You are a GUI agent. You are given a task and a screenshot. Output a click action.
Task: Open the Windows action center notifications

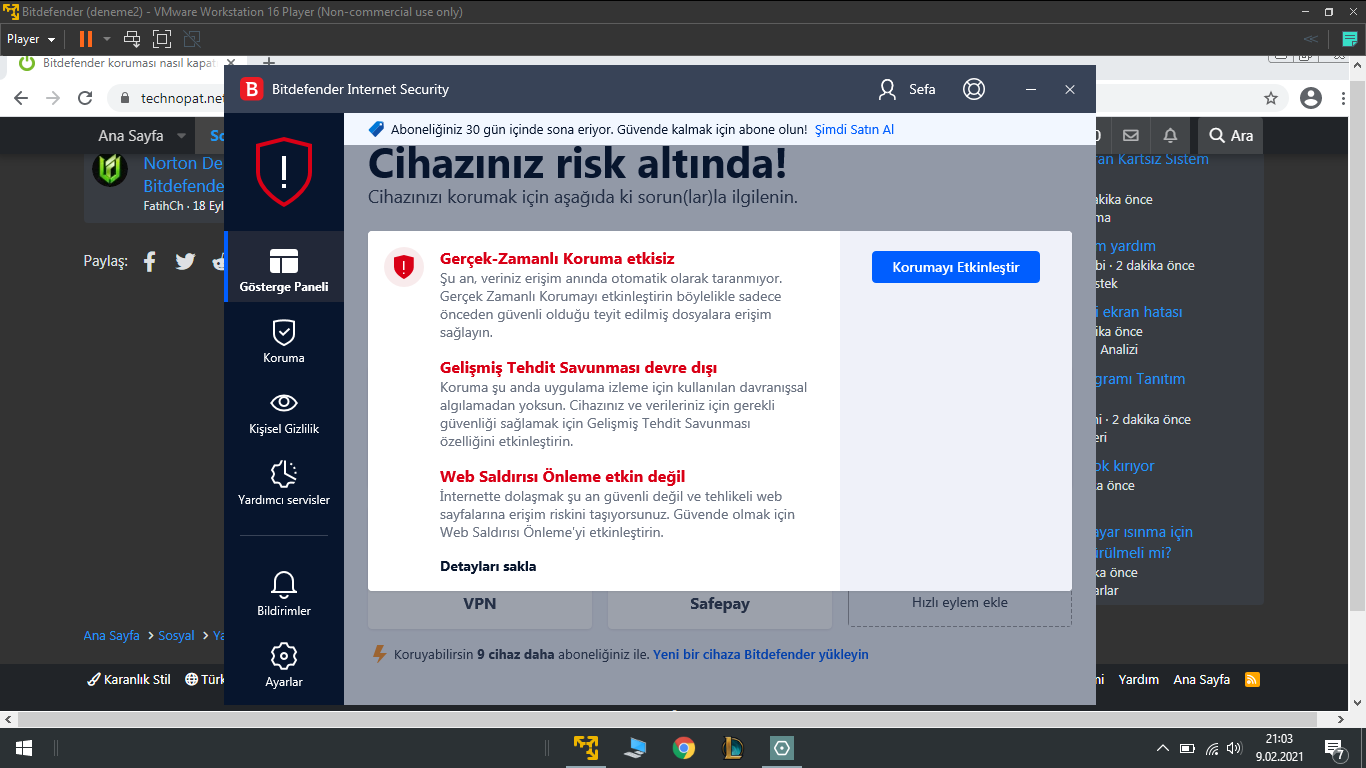pyautogui.click(x=1334, y=748)
